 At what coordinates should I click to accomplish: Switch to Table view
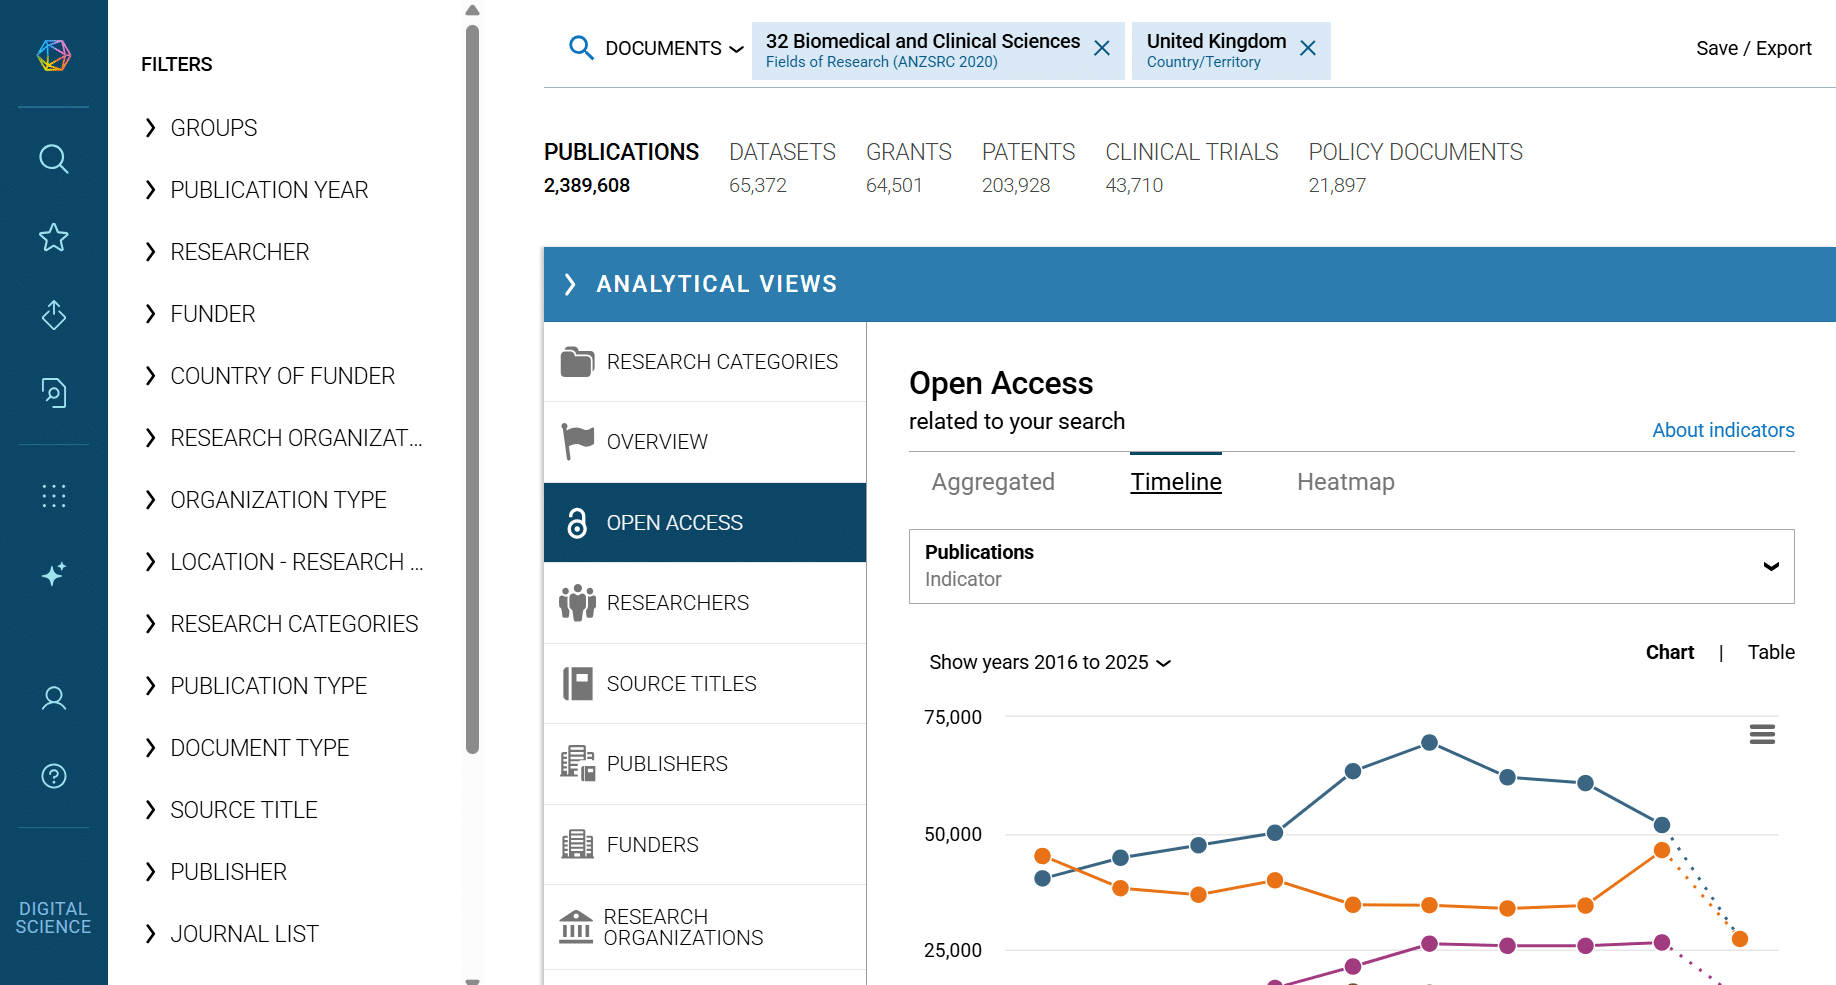pos(1770,652)
